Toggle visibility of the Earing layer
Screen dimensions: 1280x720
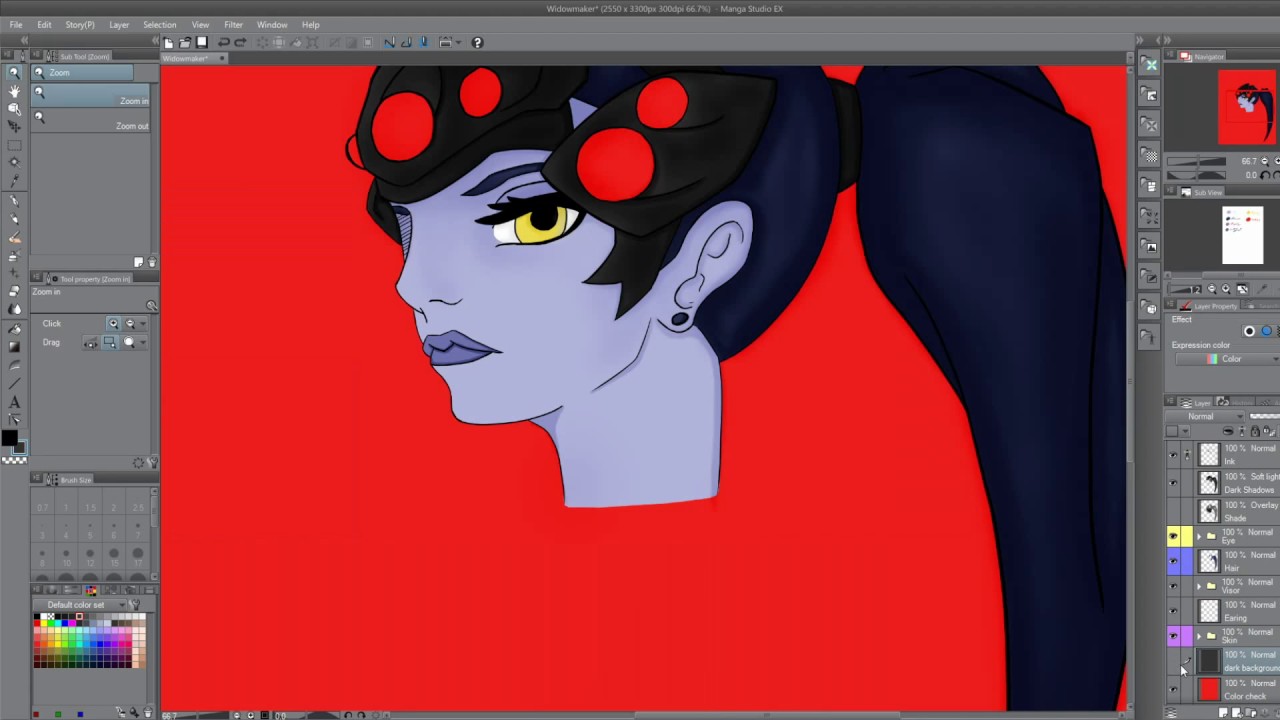click(1173, 612)
